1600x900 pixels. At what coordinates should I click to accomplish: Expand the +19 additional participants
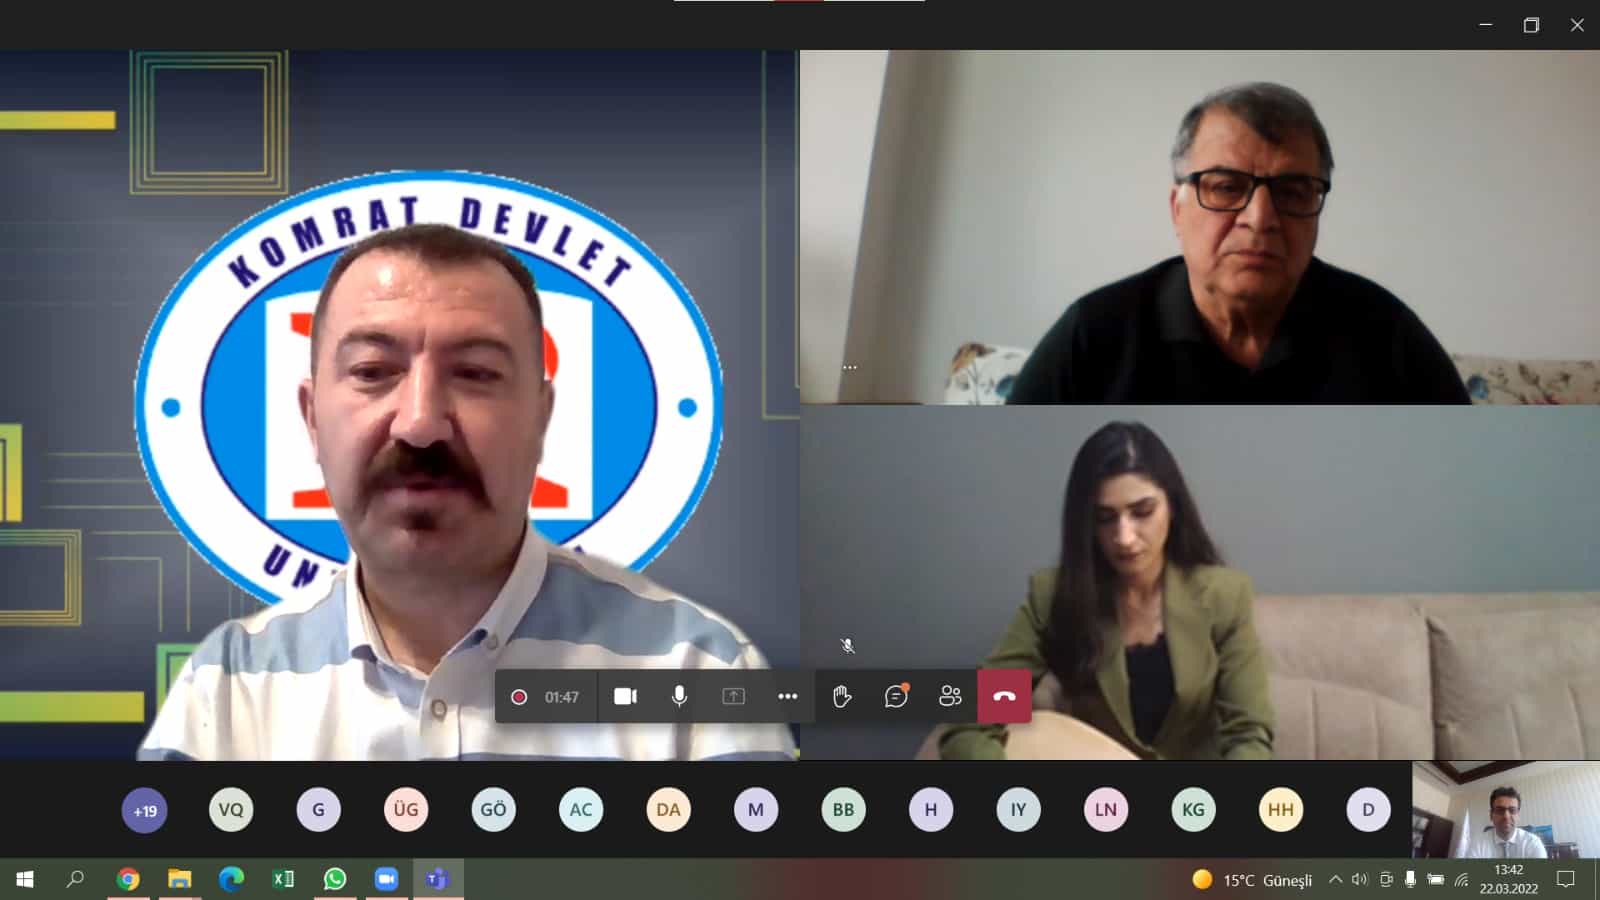point(145,810)
